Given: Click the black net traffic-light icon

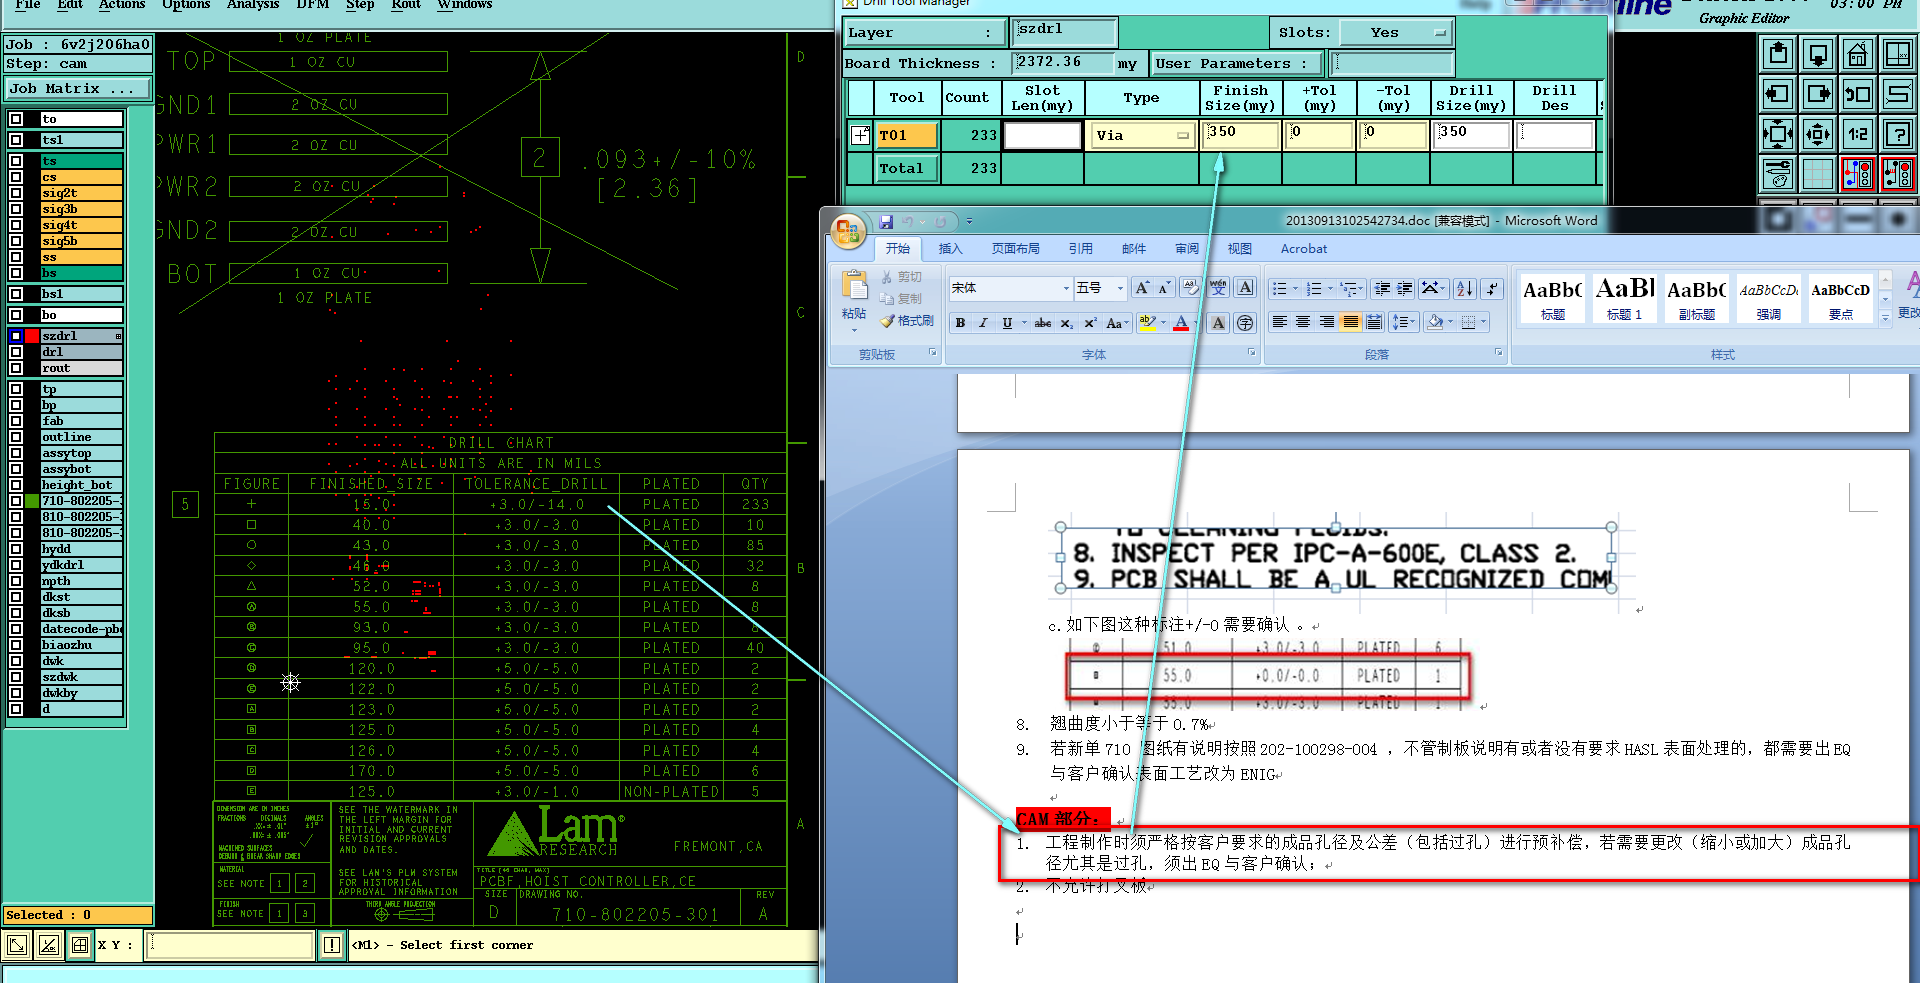Looking at the screenshot, I should point(1897,174).
